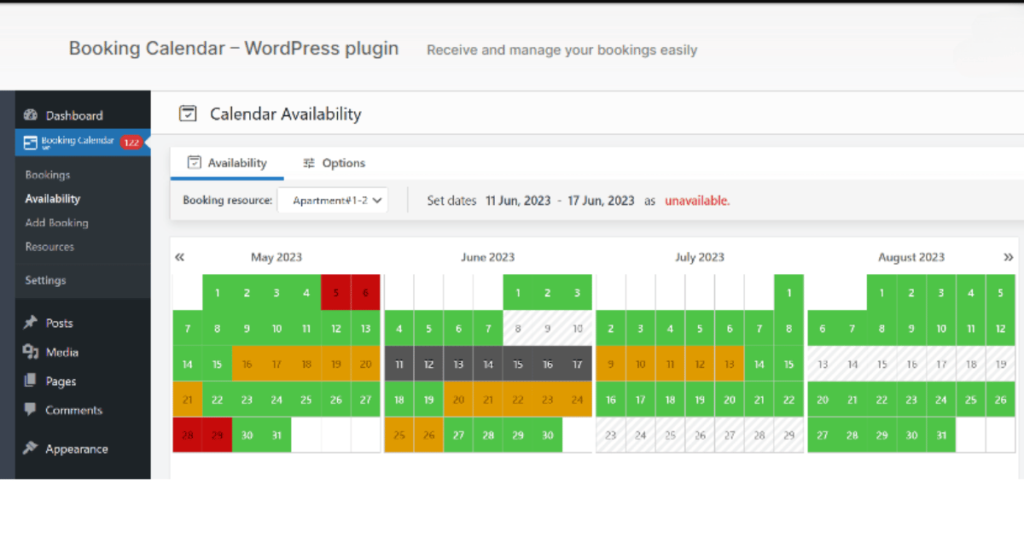The image size is (1024, 538).
Task: Open Add Booking submenu item
Action: (57, 223)
